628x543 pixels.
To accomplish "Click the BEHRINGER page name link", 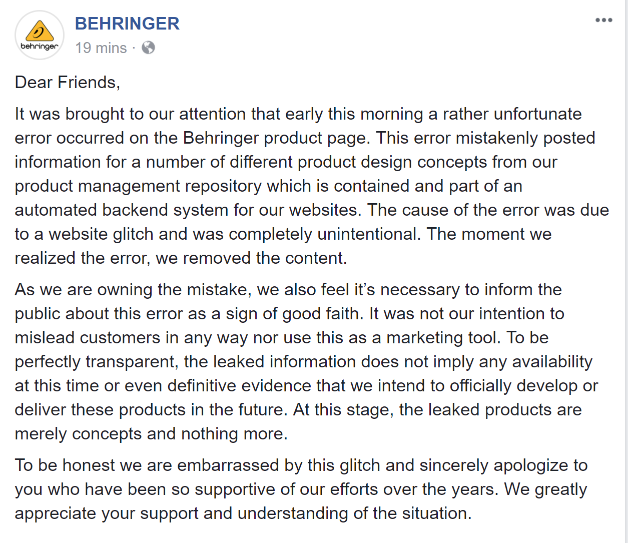I will coord(127,24).
